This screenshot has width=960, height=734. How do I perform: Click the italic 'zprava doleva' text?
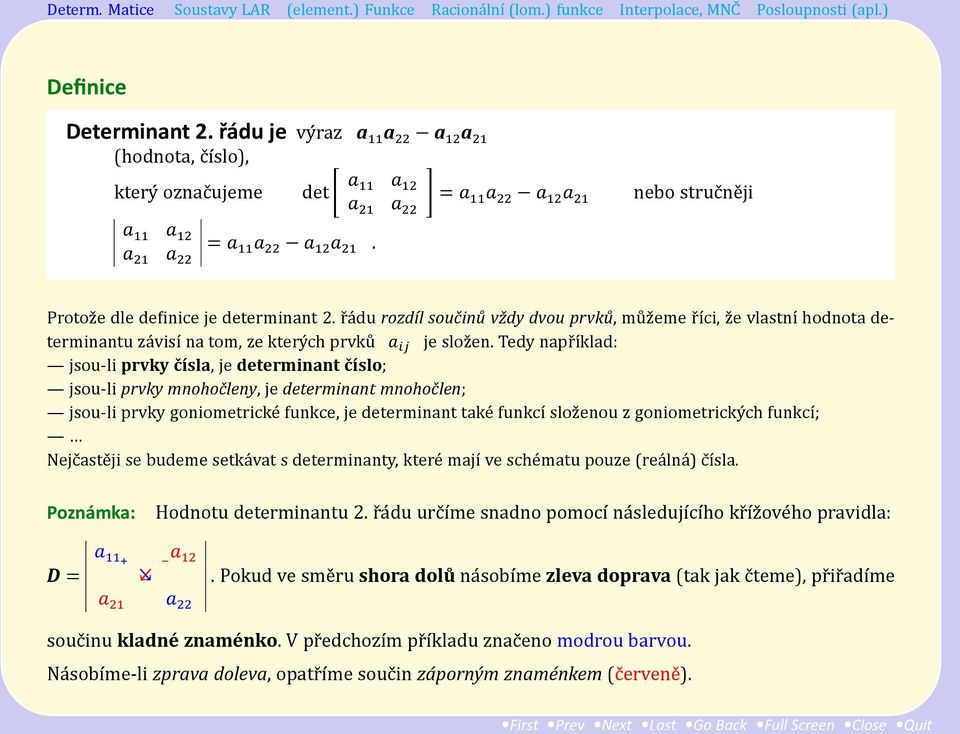(x=209, y=674)
